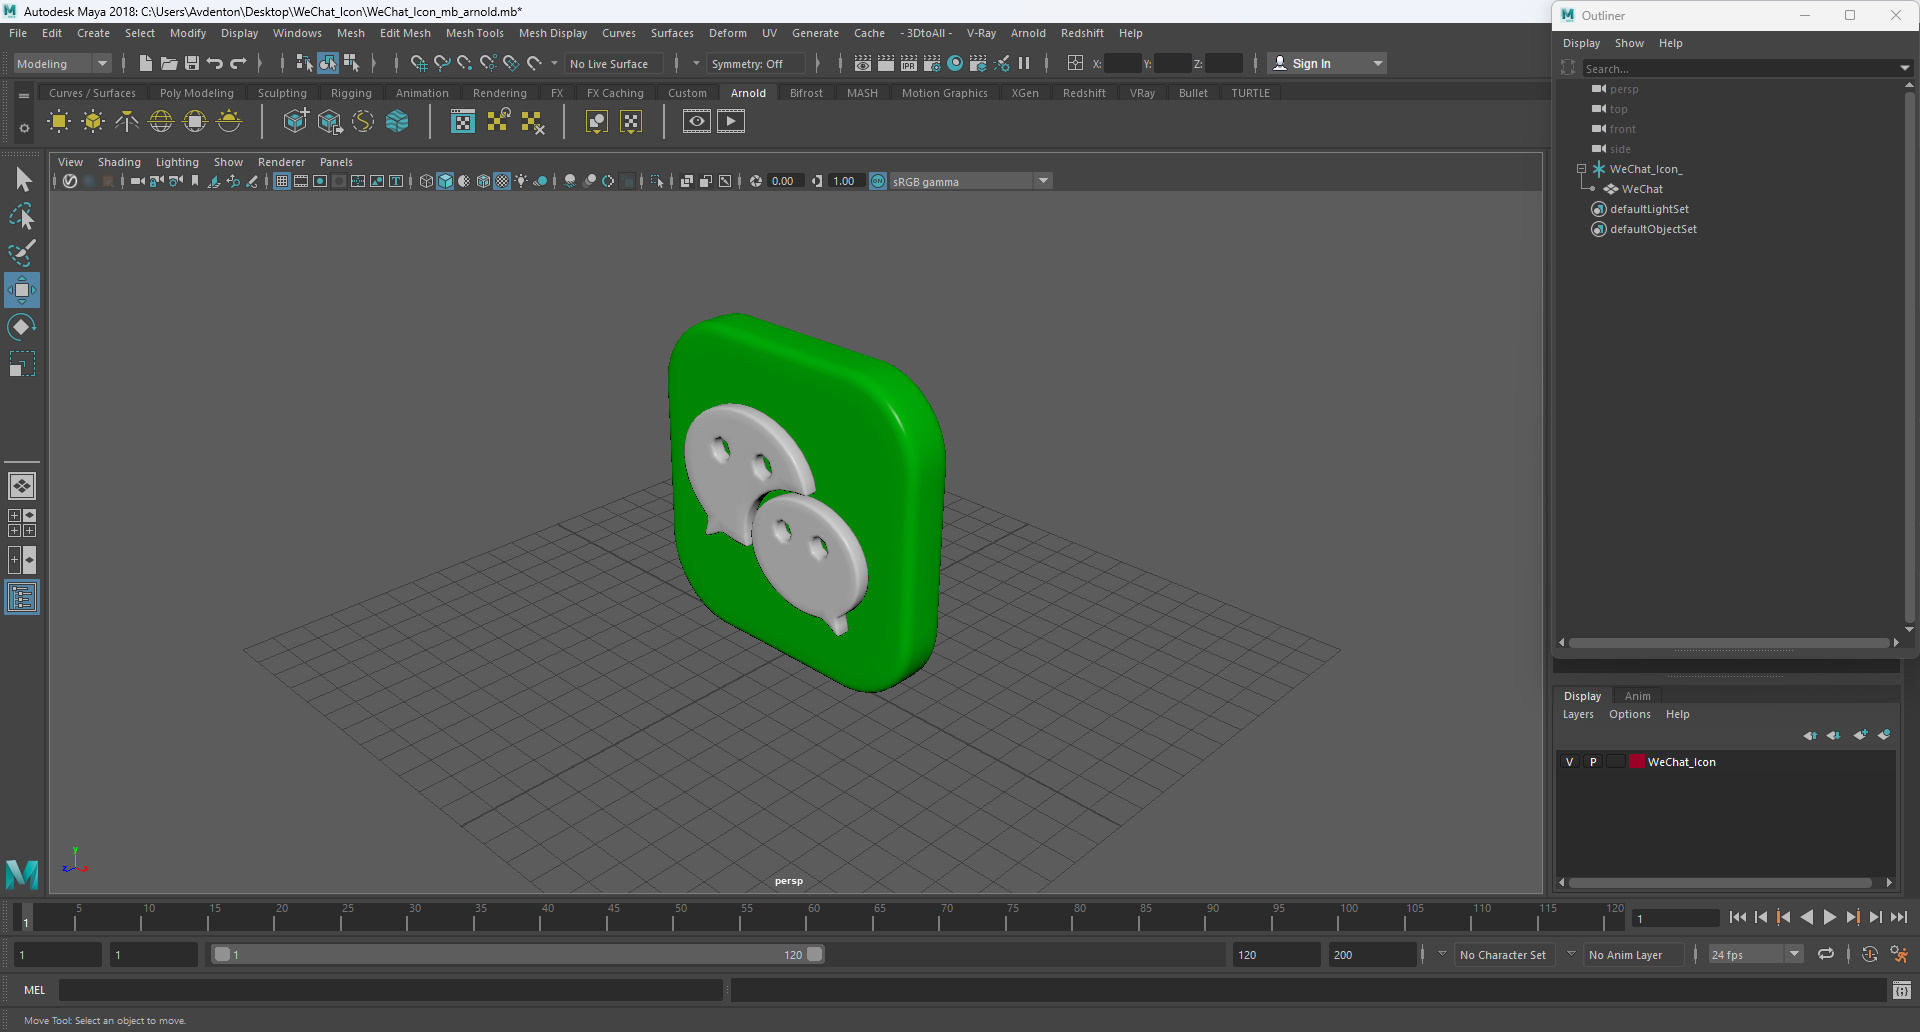The height and width of the screenshot is (1032, 1920).
Task: Switch to the single perspective view layout
Action: (22, 486)
